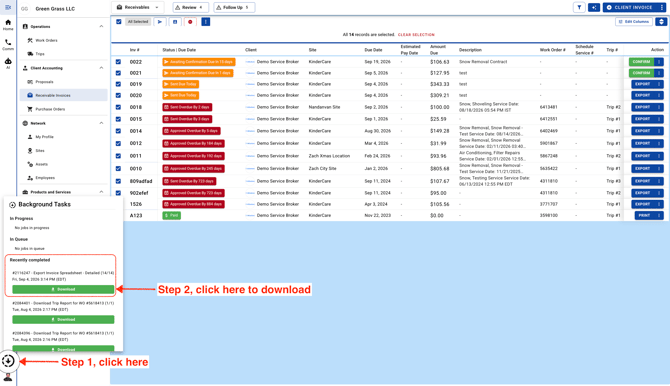The height and width of the screenshot is (386, 670).
Task: Collapse the Products and Services section
Action: (x=101, y=192)
